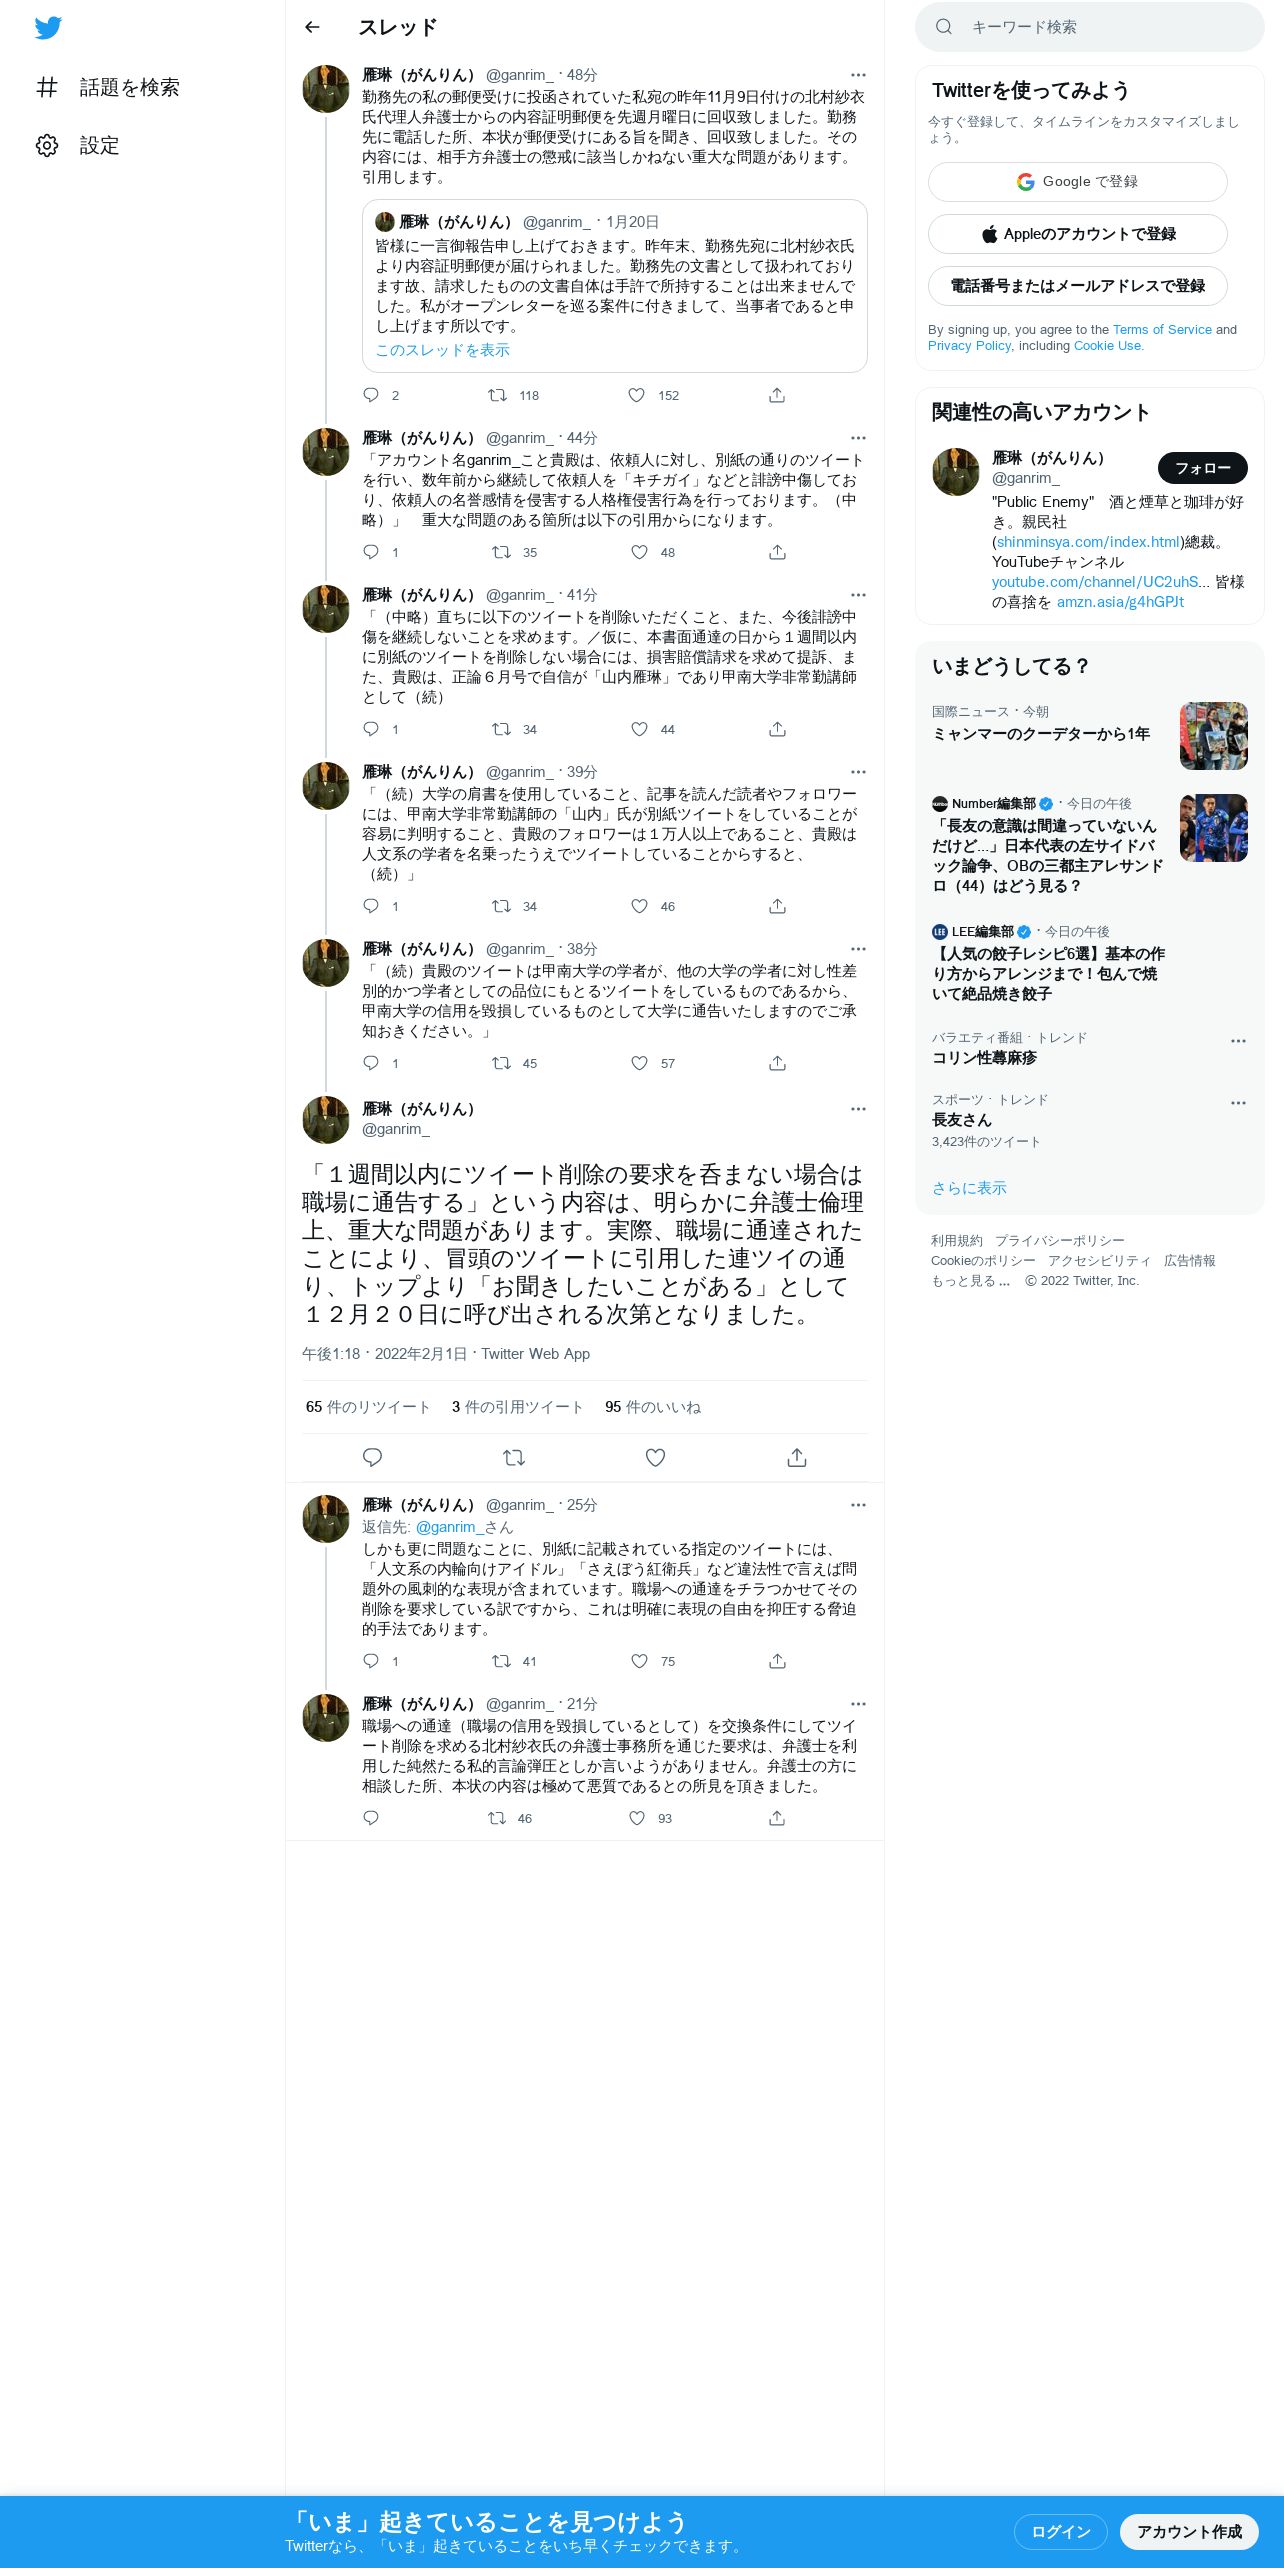Open the more options of 長友さん trend
Viewport: 1284px width, 2568px height.
[1238, 1103]
